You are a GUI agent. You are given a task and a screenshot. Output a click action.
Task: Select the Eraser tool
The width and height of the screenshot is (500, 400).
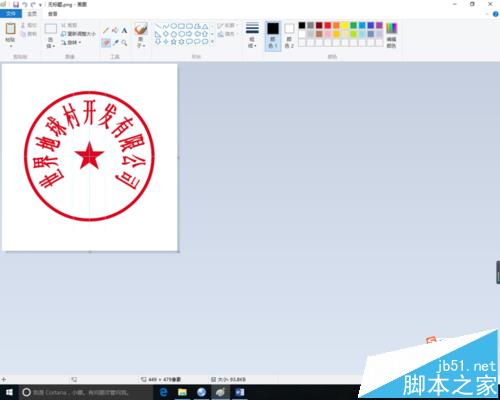click(106, 43)
